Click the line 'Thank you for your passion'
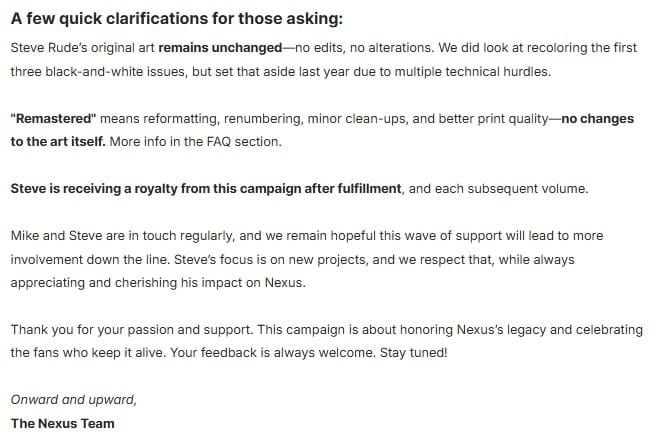 coord(327,330)
